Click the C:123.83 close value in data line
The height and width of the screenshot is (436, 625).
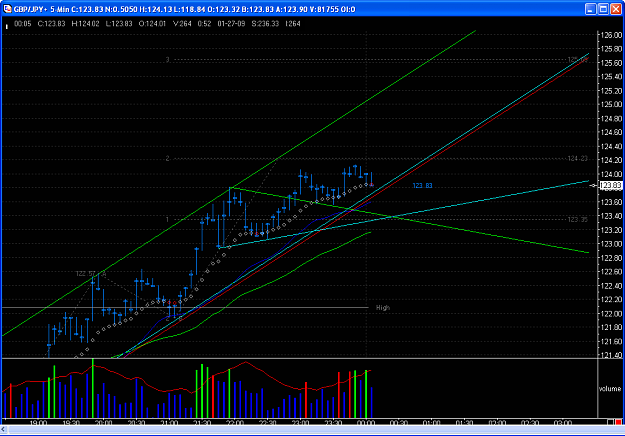tap(51, 24)
